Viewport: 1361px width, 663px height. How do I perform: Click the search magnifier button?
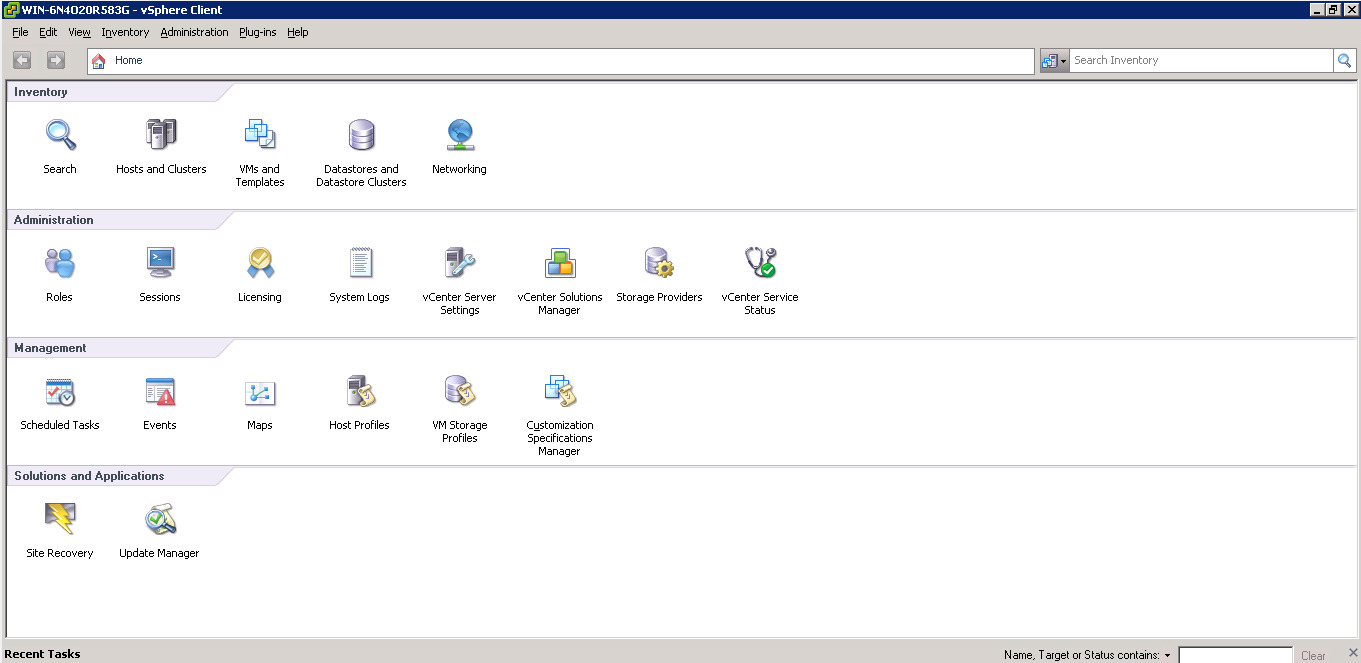click(x=1345, y=61)
